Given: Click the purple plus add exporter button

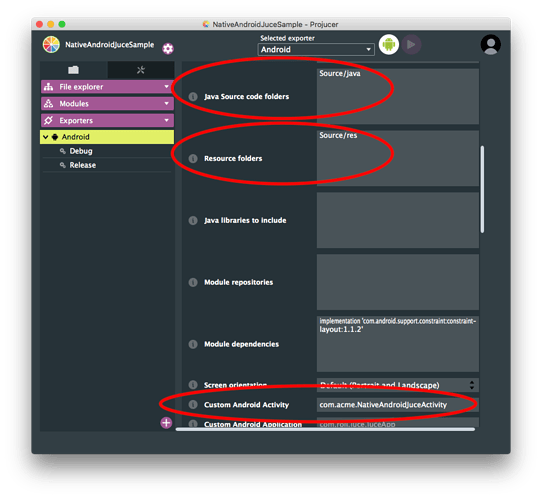Looking at the screenshot, I should (166, 422).
